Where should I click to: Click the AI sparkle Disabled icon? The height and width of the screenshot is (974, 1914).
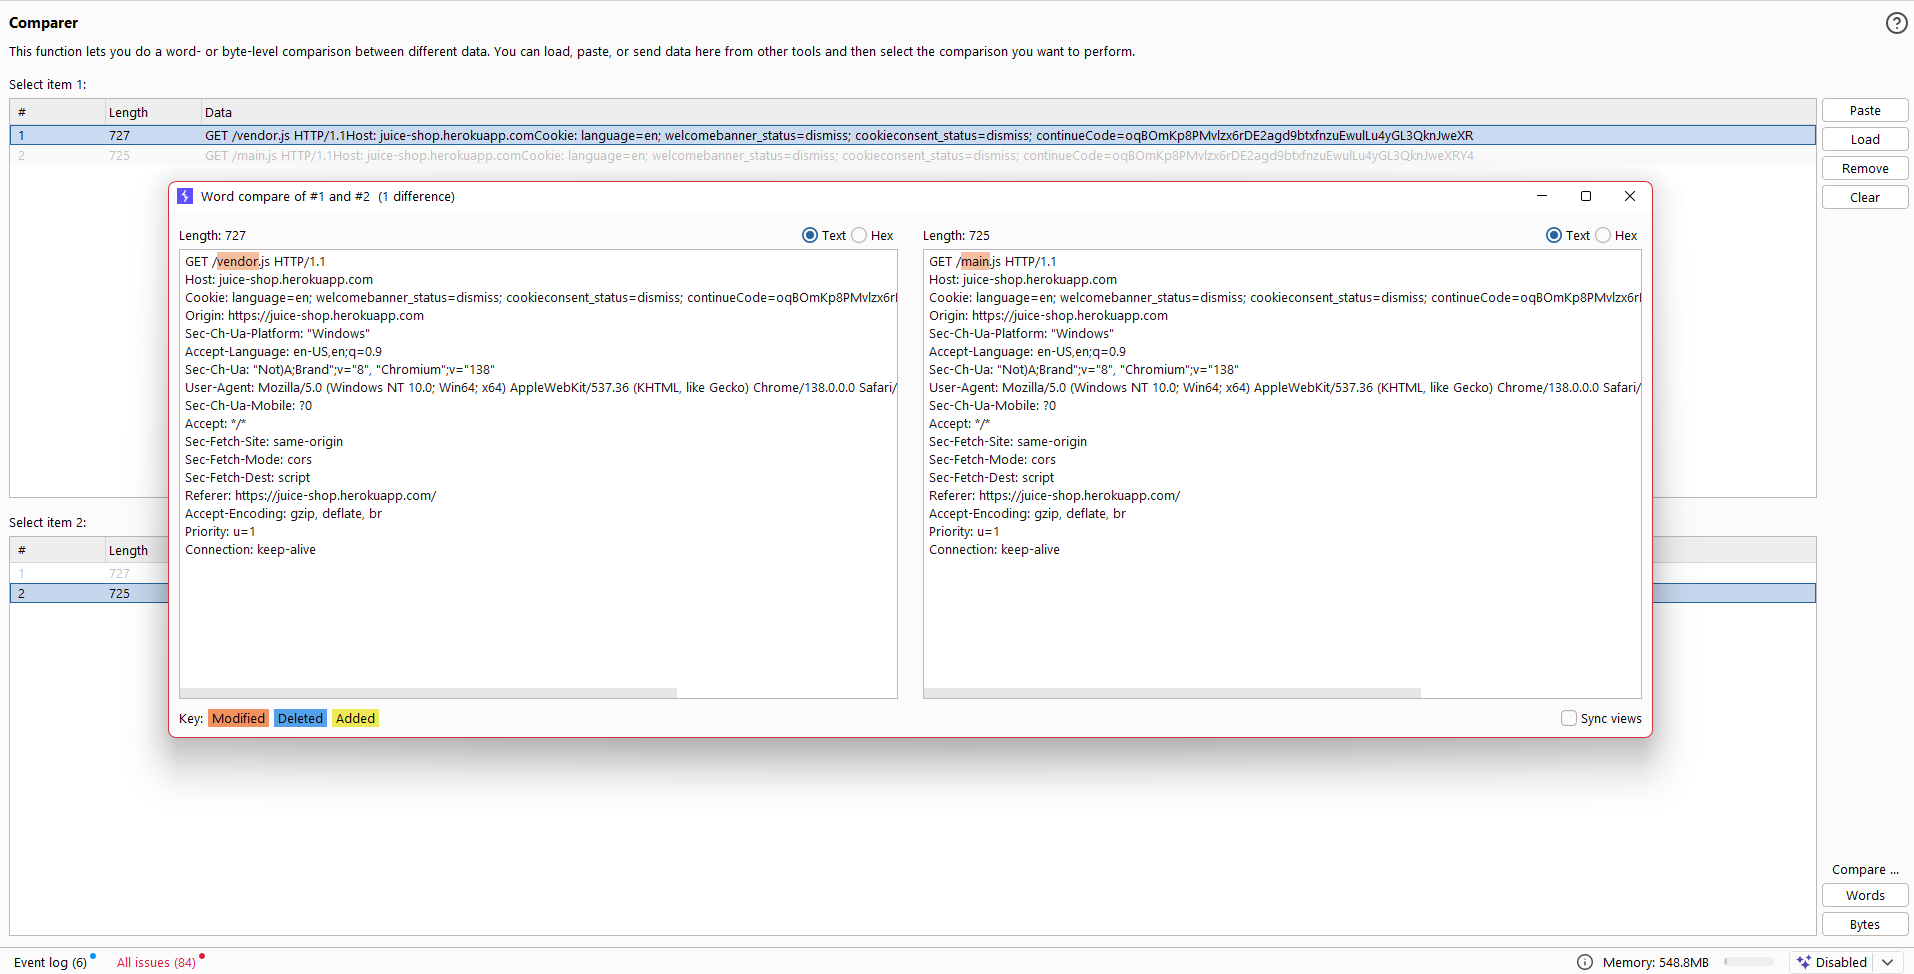pyautogui.click(x=1804, y=962)
